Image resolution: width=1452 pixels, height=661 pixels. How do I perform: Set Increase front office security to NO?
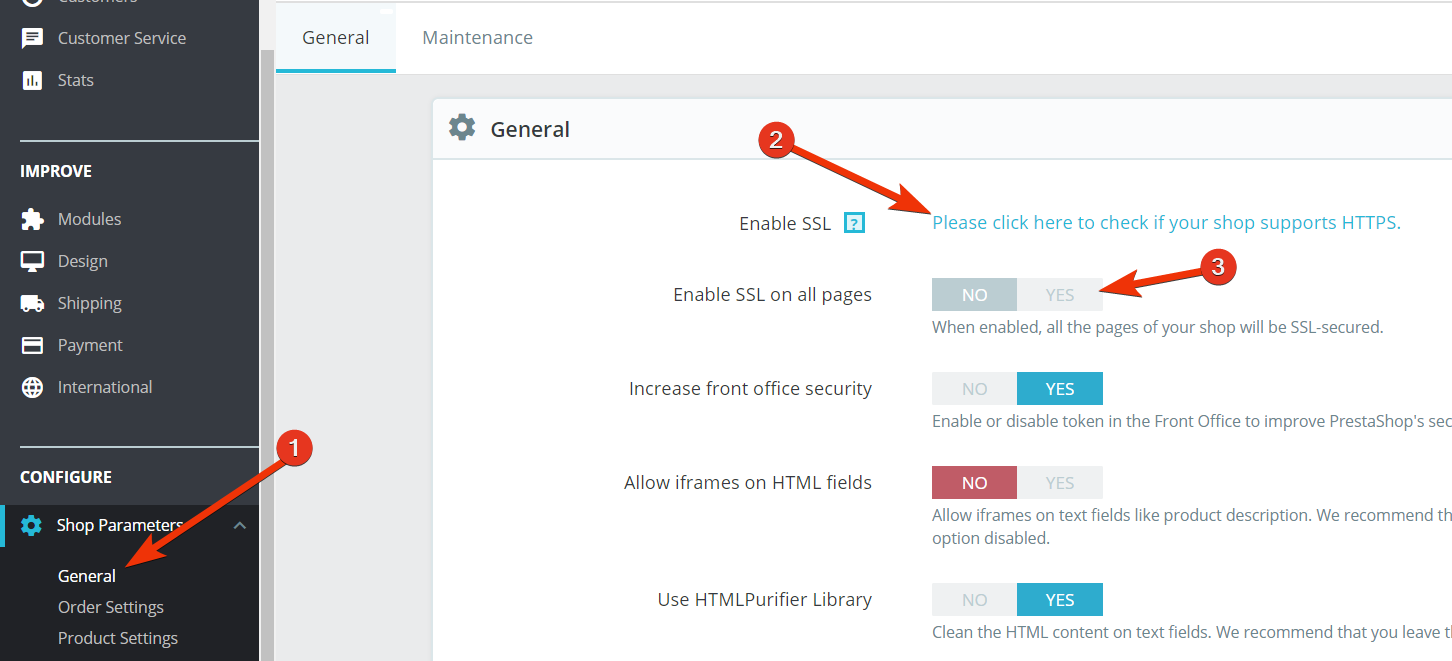[x=974, y=389]
